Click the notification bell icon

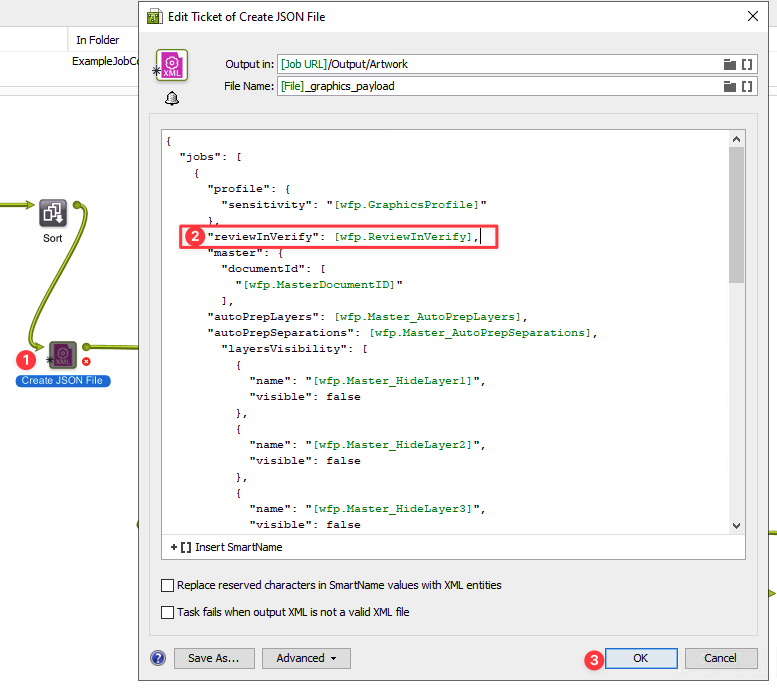point(172,98)
